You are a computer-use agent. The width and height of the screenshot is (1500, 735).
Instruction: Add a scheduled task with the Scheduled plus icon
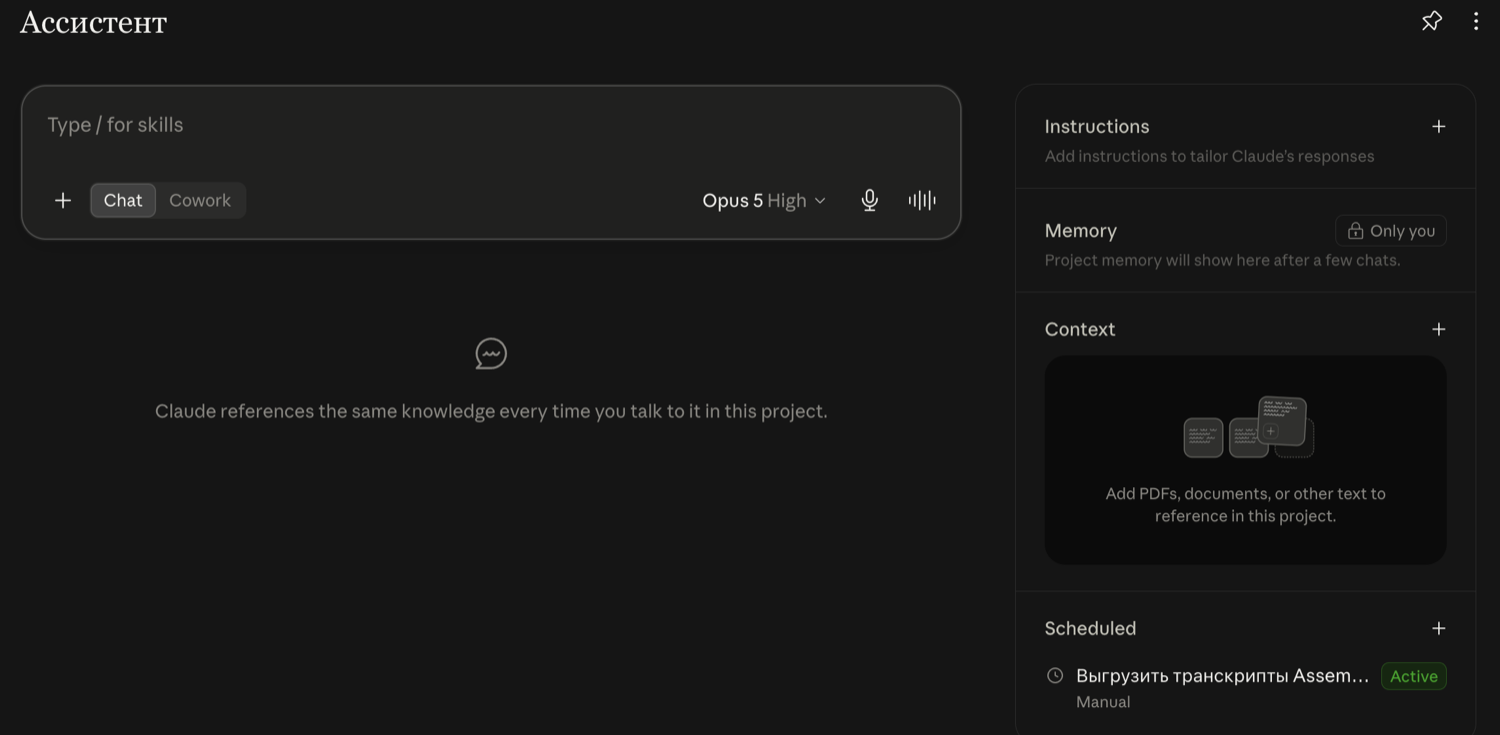coord(1438,628)
